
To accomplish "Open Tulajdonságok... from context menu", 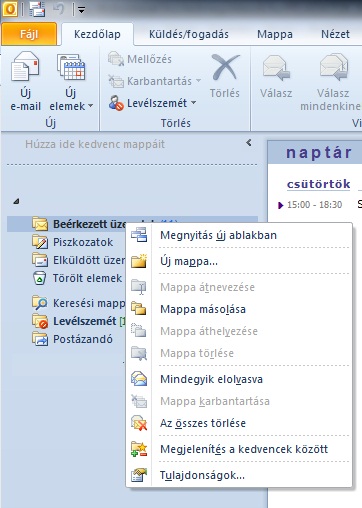I will (x=239, y=475).
